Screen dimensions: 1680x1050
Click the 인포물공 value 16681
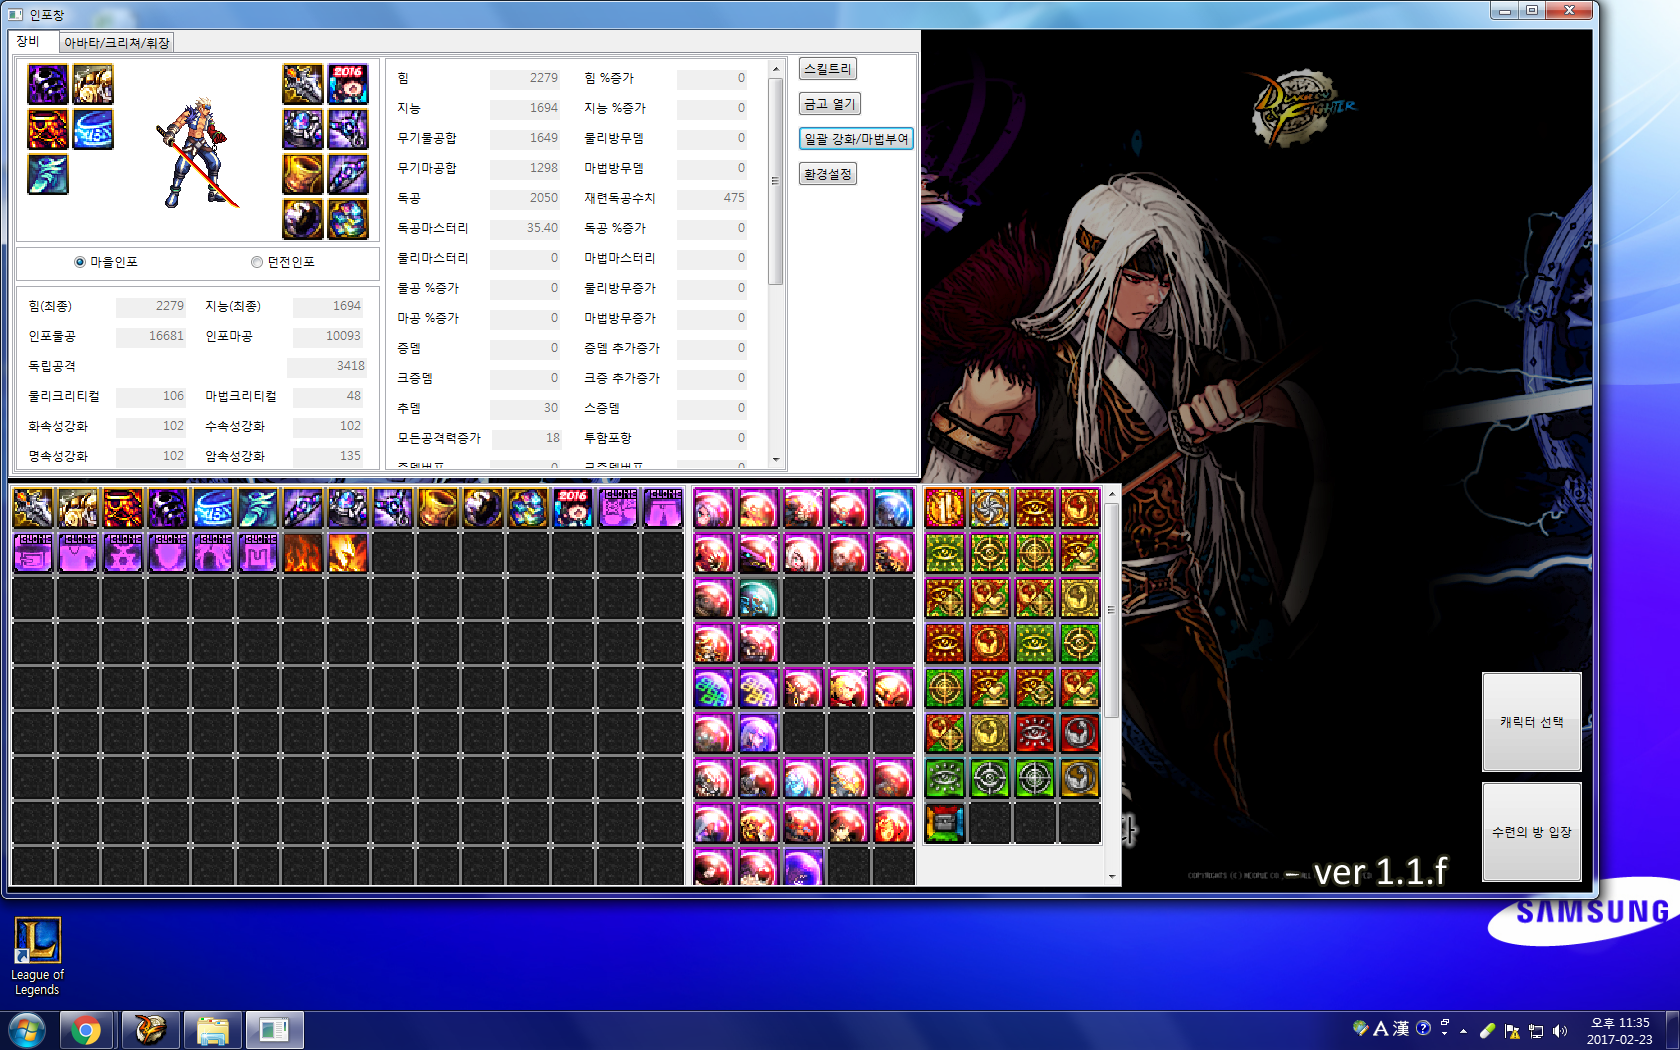[151, 336]
